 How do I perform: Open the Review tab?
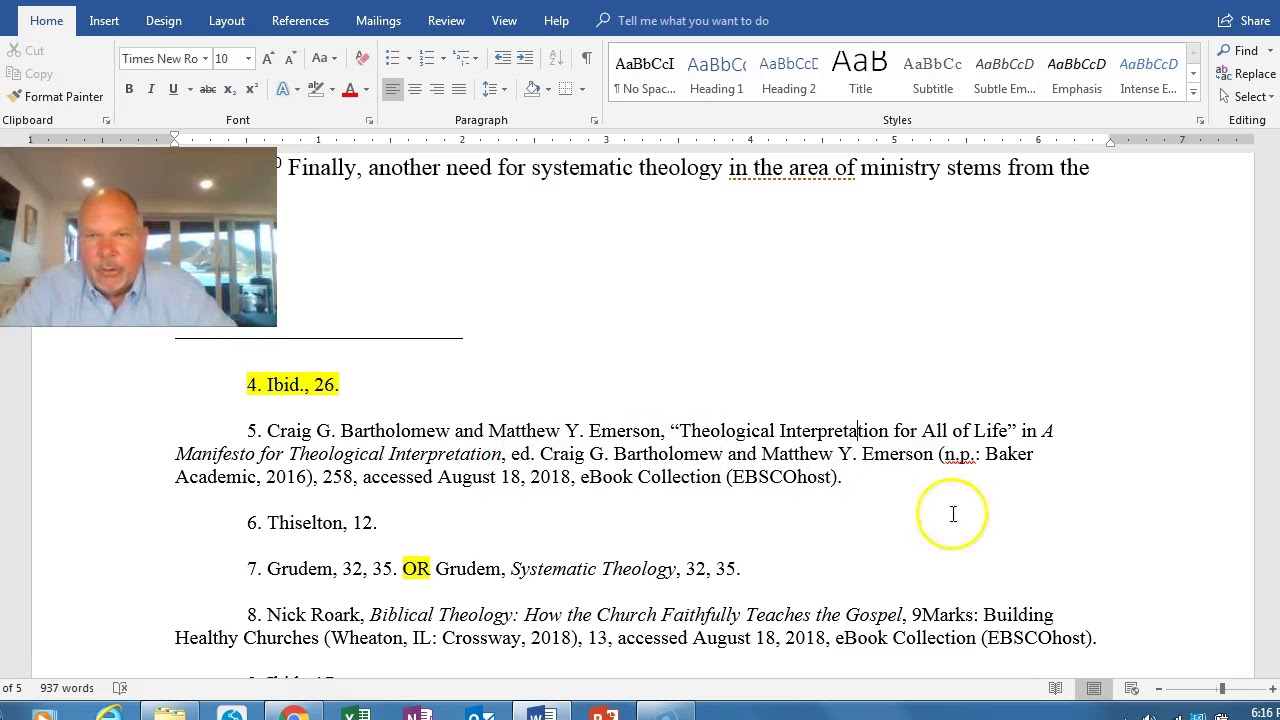[x=446, y=21]
